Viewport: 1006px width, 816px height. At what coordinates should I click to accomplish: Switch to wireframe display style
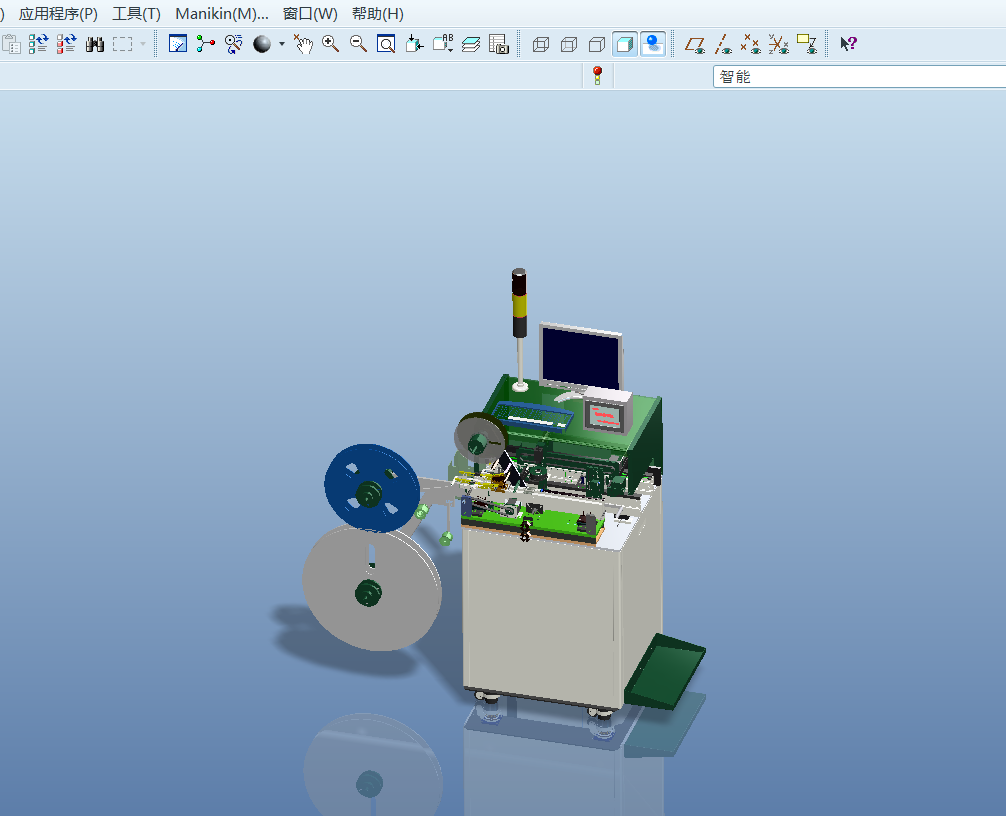click(x=541, y=44)
